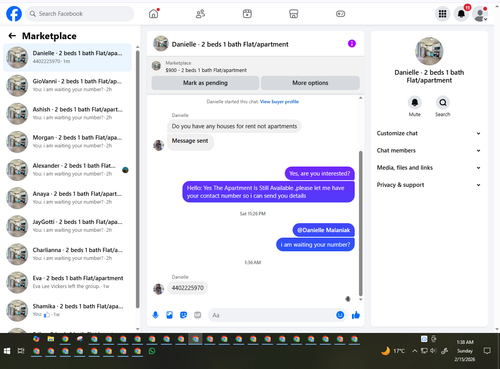Focus the Search Facebook field
The height and width of the screenshot is (369, 500).
pyautogui.click(x=80, y=14)
